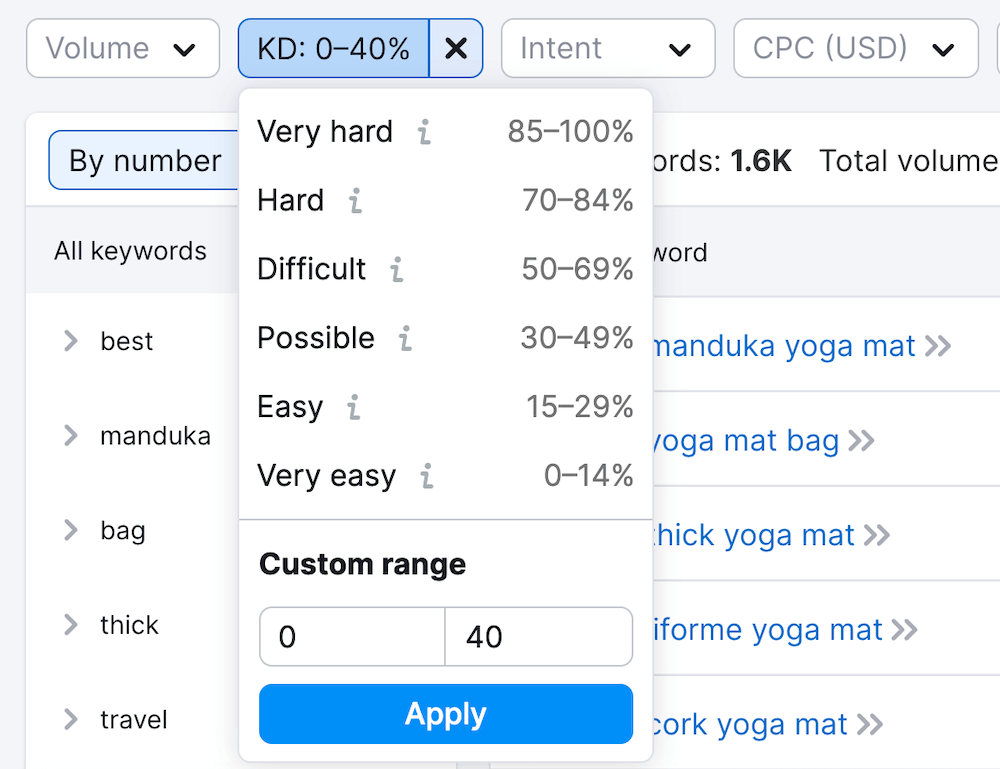
Task: Select the Very hard 85–100% option
Action: 445,132
